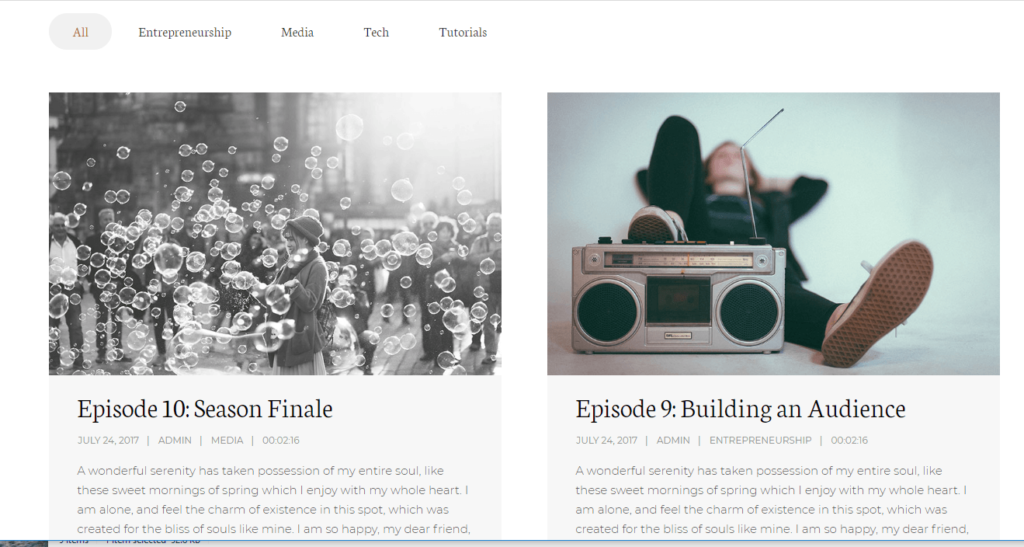Switch to the Media filter tab
Screen dimensions: 1024x547
297,32
